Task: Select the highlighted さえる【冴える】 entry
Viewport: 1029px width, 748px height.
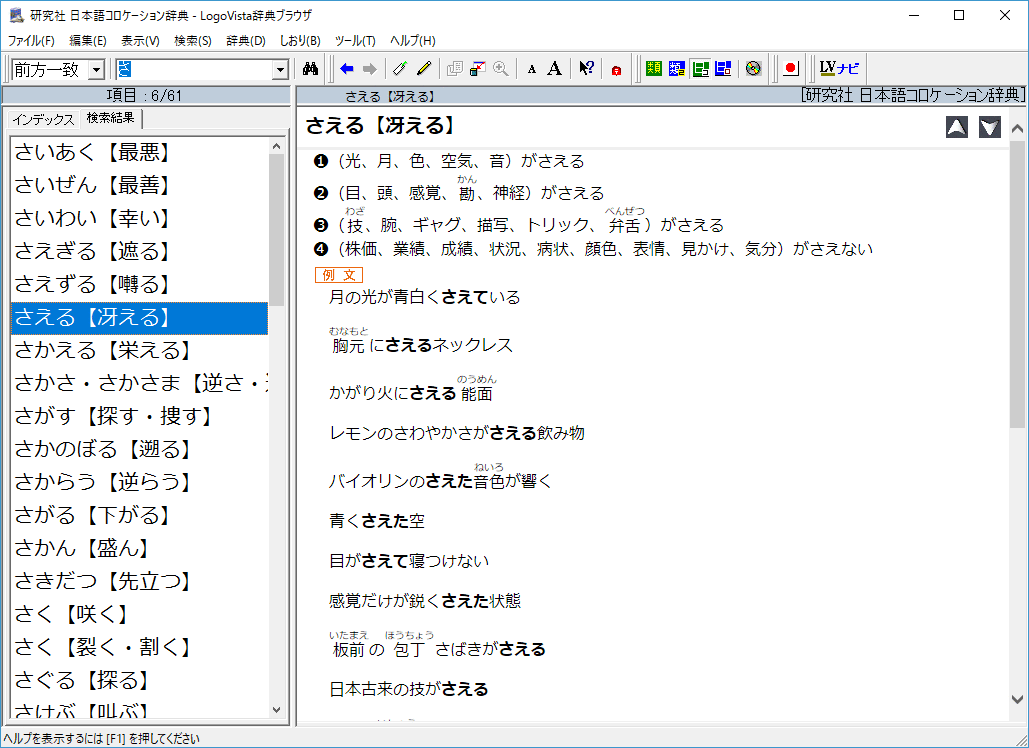Action: (139, 318)
